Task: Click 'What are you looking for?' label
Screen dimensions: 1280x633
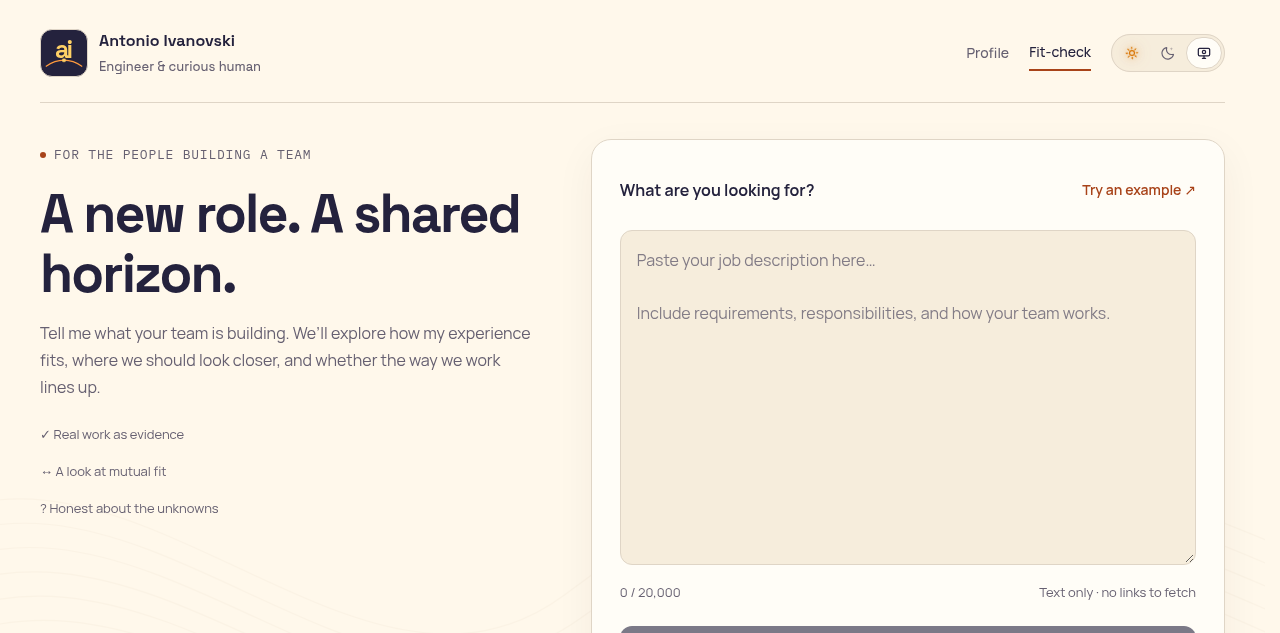Action: [x=717, y=190]
